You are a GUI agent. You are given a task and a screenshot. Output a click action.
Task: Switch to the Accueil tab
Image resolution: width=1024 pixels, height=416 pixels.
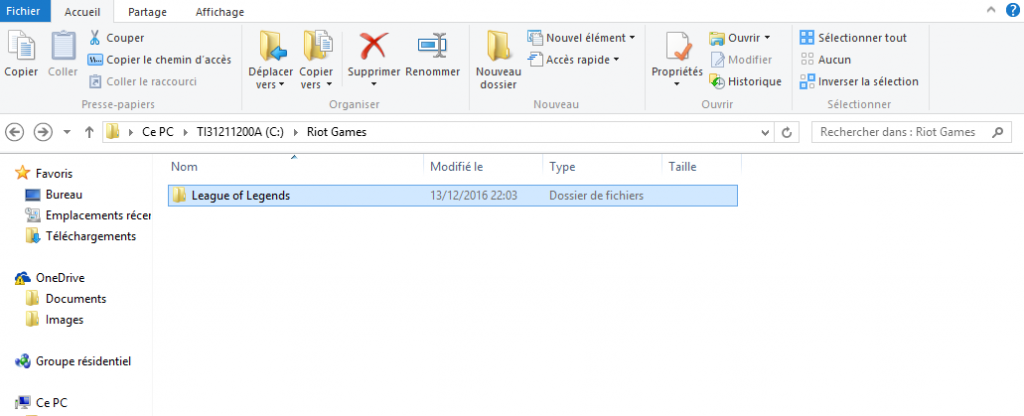(x=82, y=12)
